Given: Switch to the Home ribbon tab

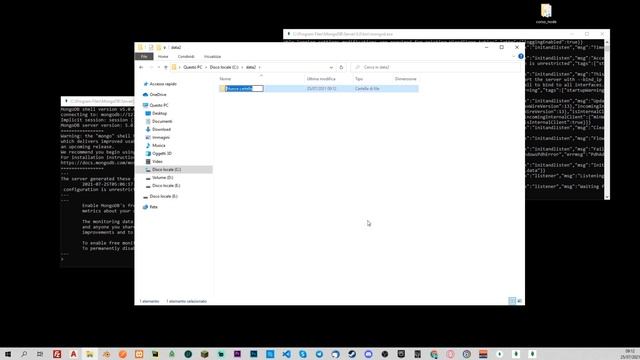Looking at the screenshot, I should coord(163,56).
